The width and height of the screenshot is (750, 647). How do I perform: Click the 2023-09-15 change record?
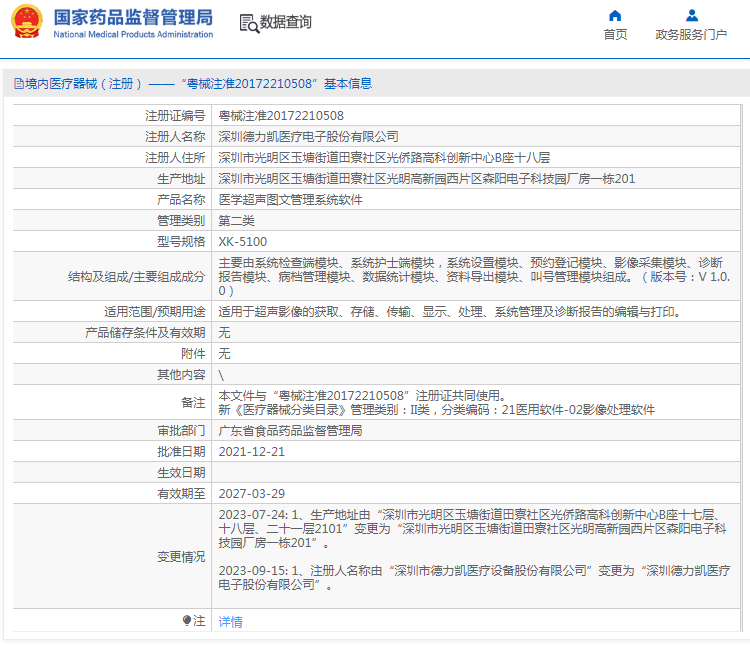click(474, 578)
